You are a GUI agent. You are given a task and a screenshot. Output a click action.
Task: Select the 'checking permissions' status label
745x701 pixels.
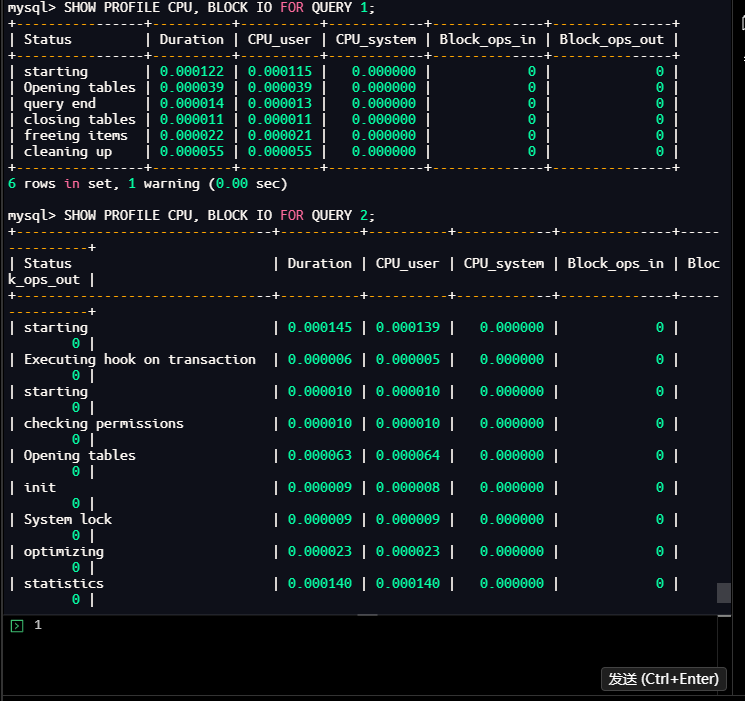tap(104, 423)
